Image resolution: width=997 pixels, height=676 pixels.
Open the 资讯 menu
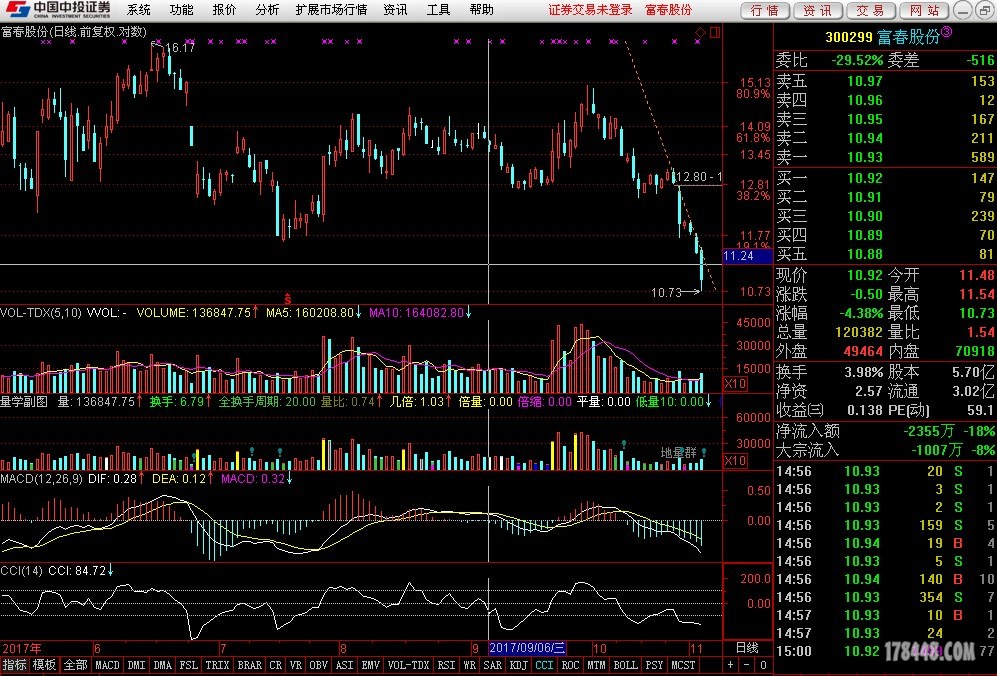click(395, 10)
